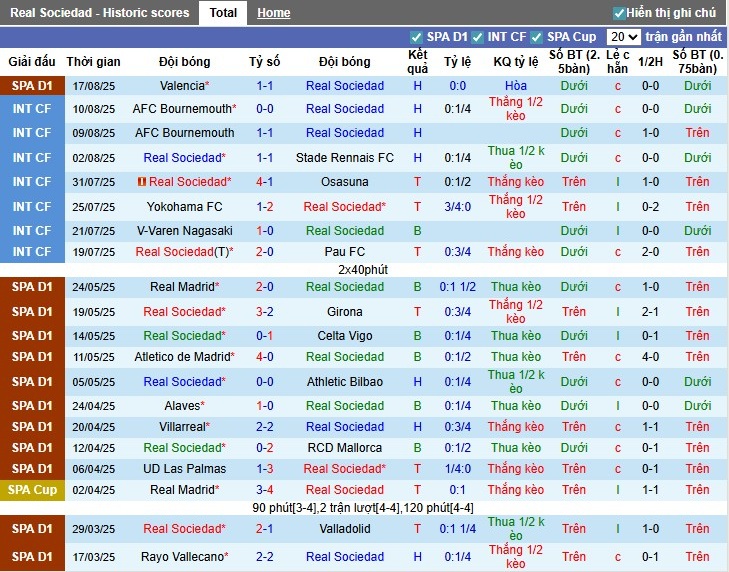Screen dimensions: 729x572
Task: Click the 4-1 score against Osasuna
Action: point(265,182)
